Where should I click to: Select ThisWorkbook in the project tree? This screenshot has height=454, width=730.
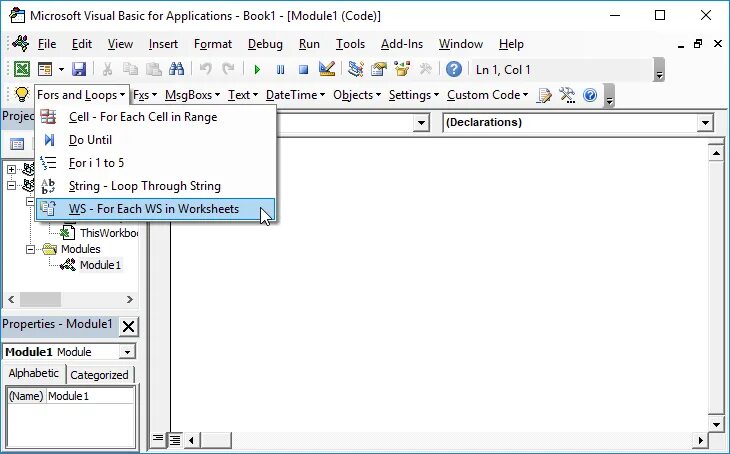[x=108, y=233]
